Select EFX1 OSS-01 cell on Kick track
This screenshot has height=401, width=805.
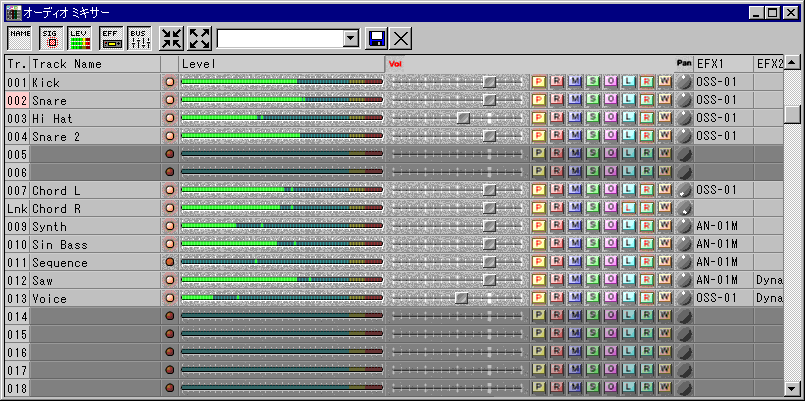coord(723,82)
